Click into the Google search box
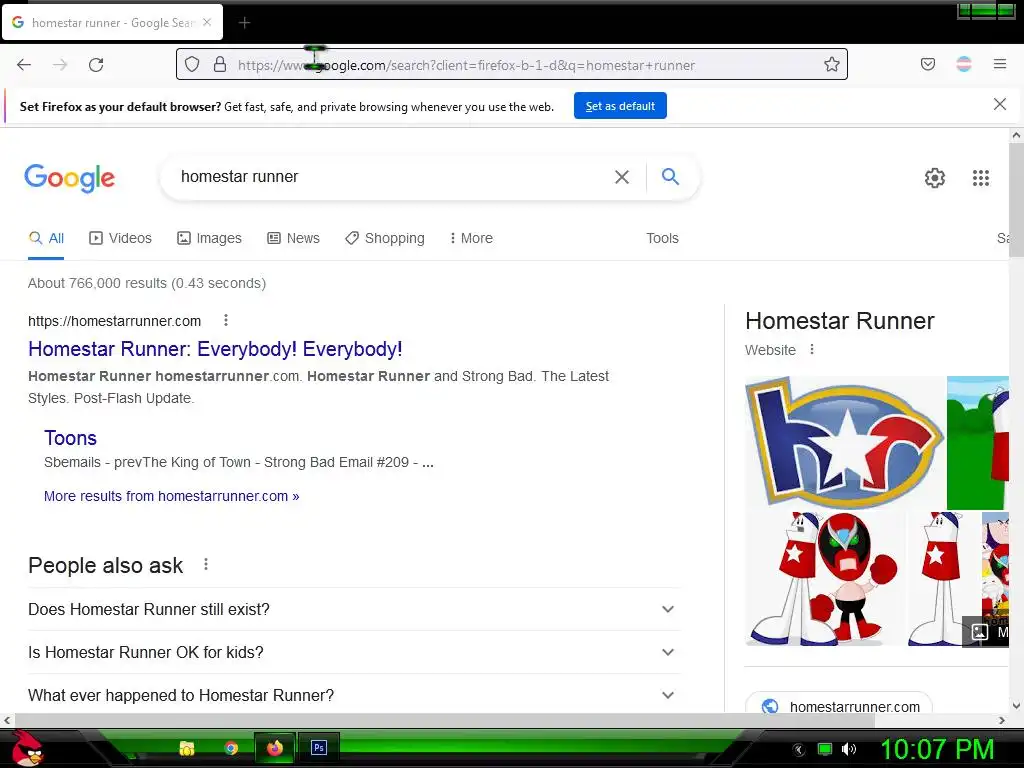Screen dimensions: 1024x768 click(392, 177)
